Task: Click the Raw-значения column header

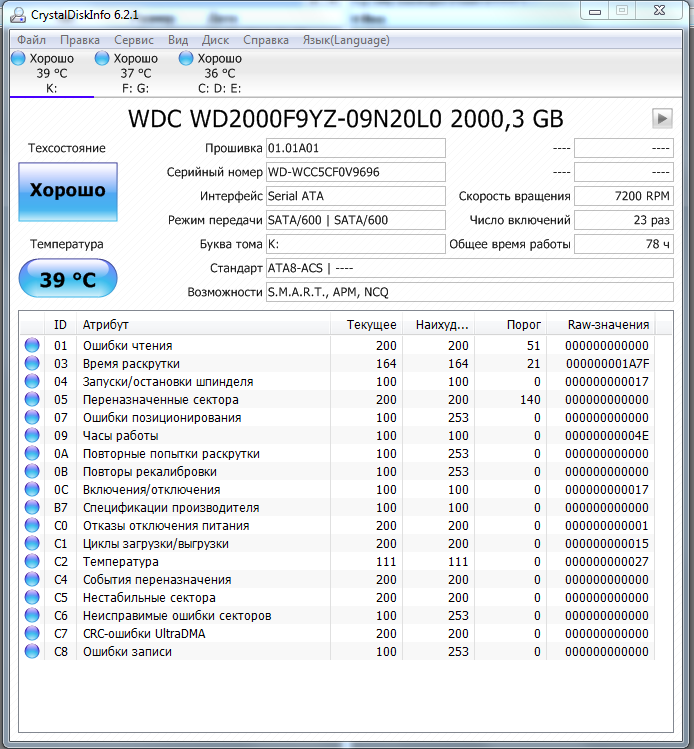Action: (608, 325)
